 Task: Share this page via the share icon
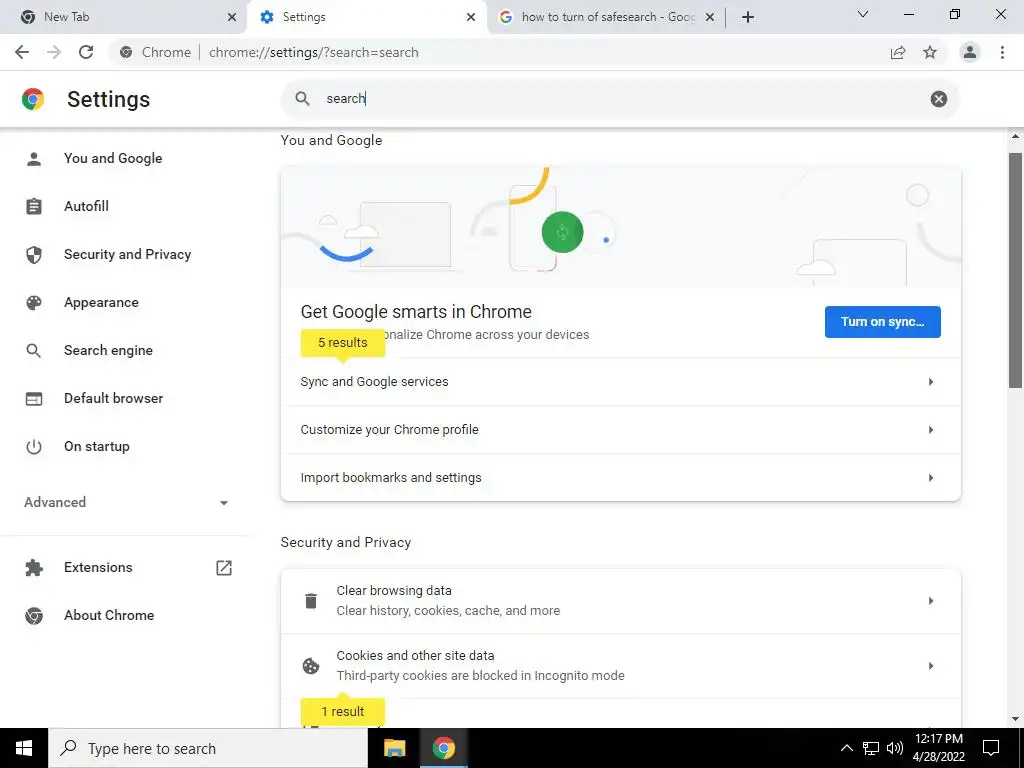[x=898, y=52]
